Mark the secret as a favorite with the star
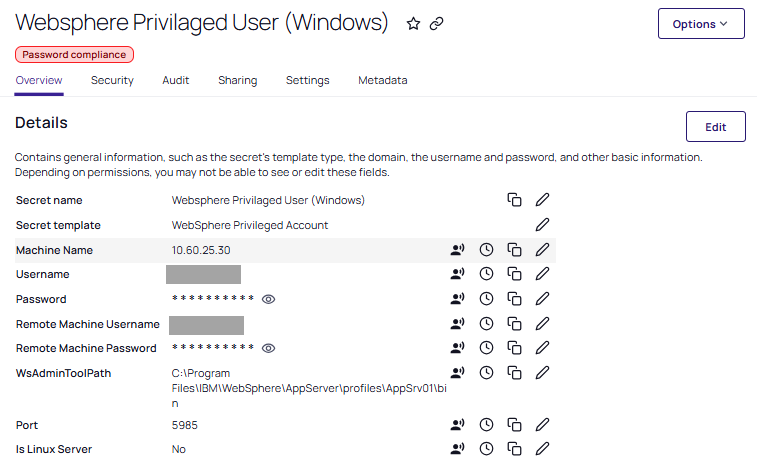757x471 pixels. pyautogui.click(x=413, y=23)
